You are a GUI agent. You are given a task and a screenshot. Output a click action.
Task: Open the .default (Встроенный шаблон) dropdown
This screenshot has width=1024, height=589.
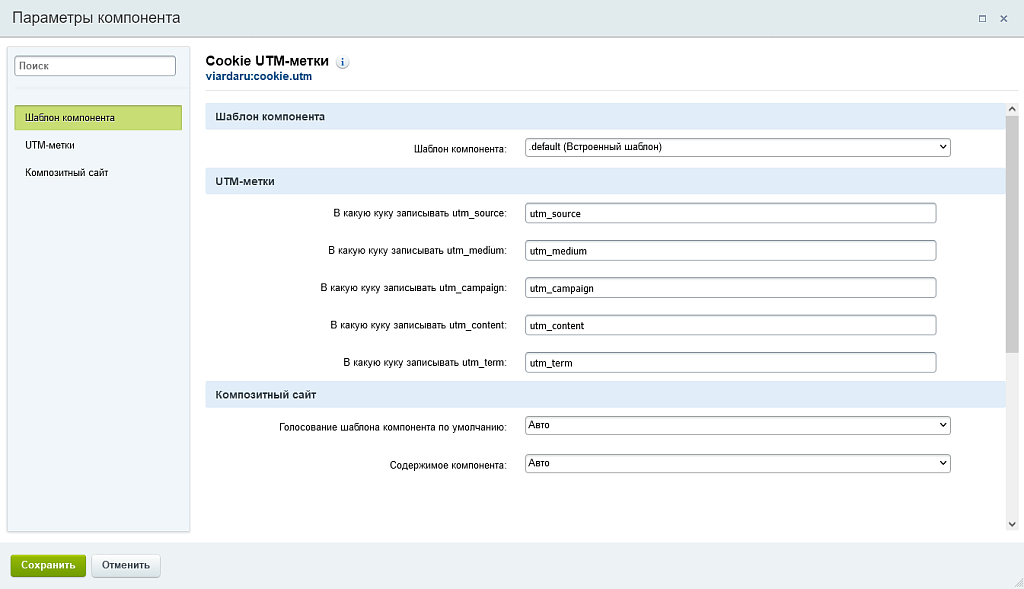point(736,146)
